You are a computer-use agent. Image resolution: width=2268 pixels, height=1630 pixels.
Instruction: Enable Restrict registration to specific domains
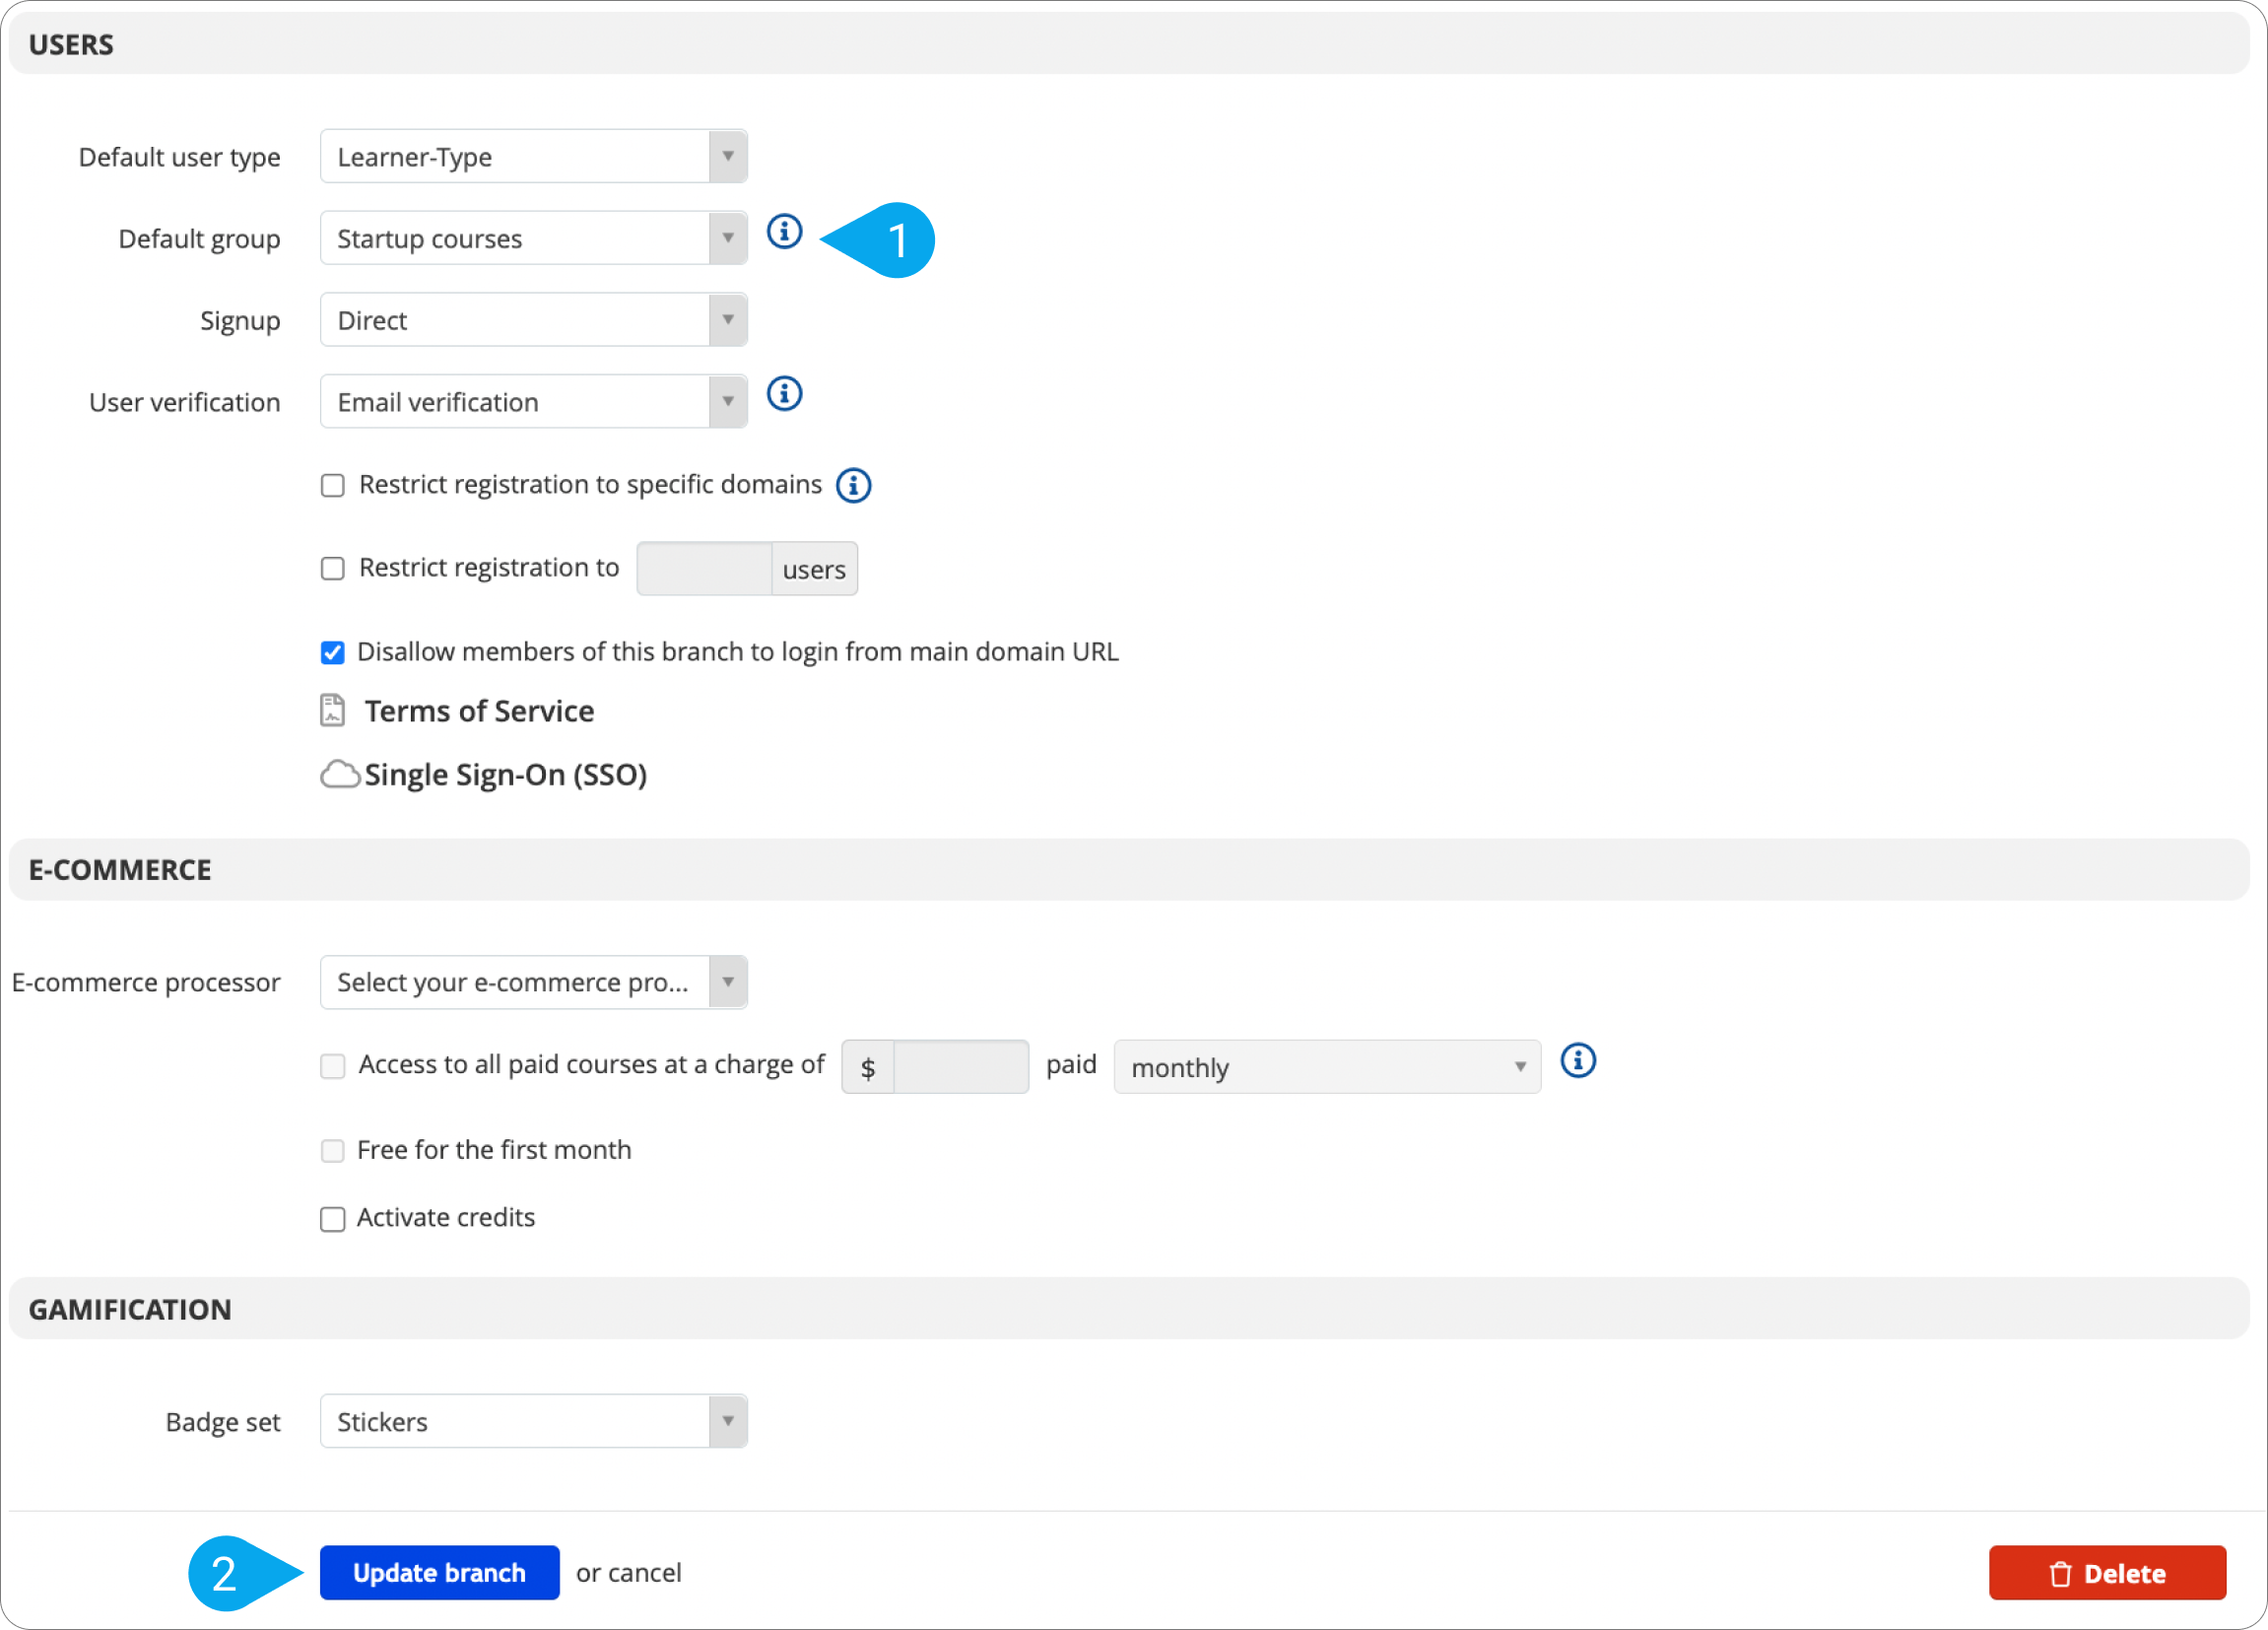coord(333,486)
